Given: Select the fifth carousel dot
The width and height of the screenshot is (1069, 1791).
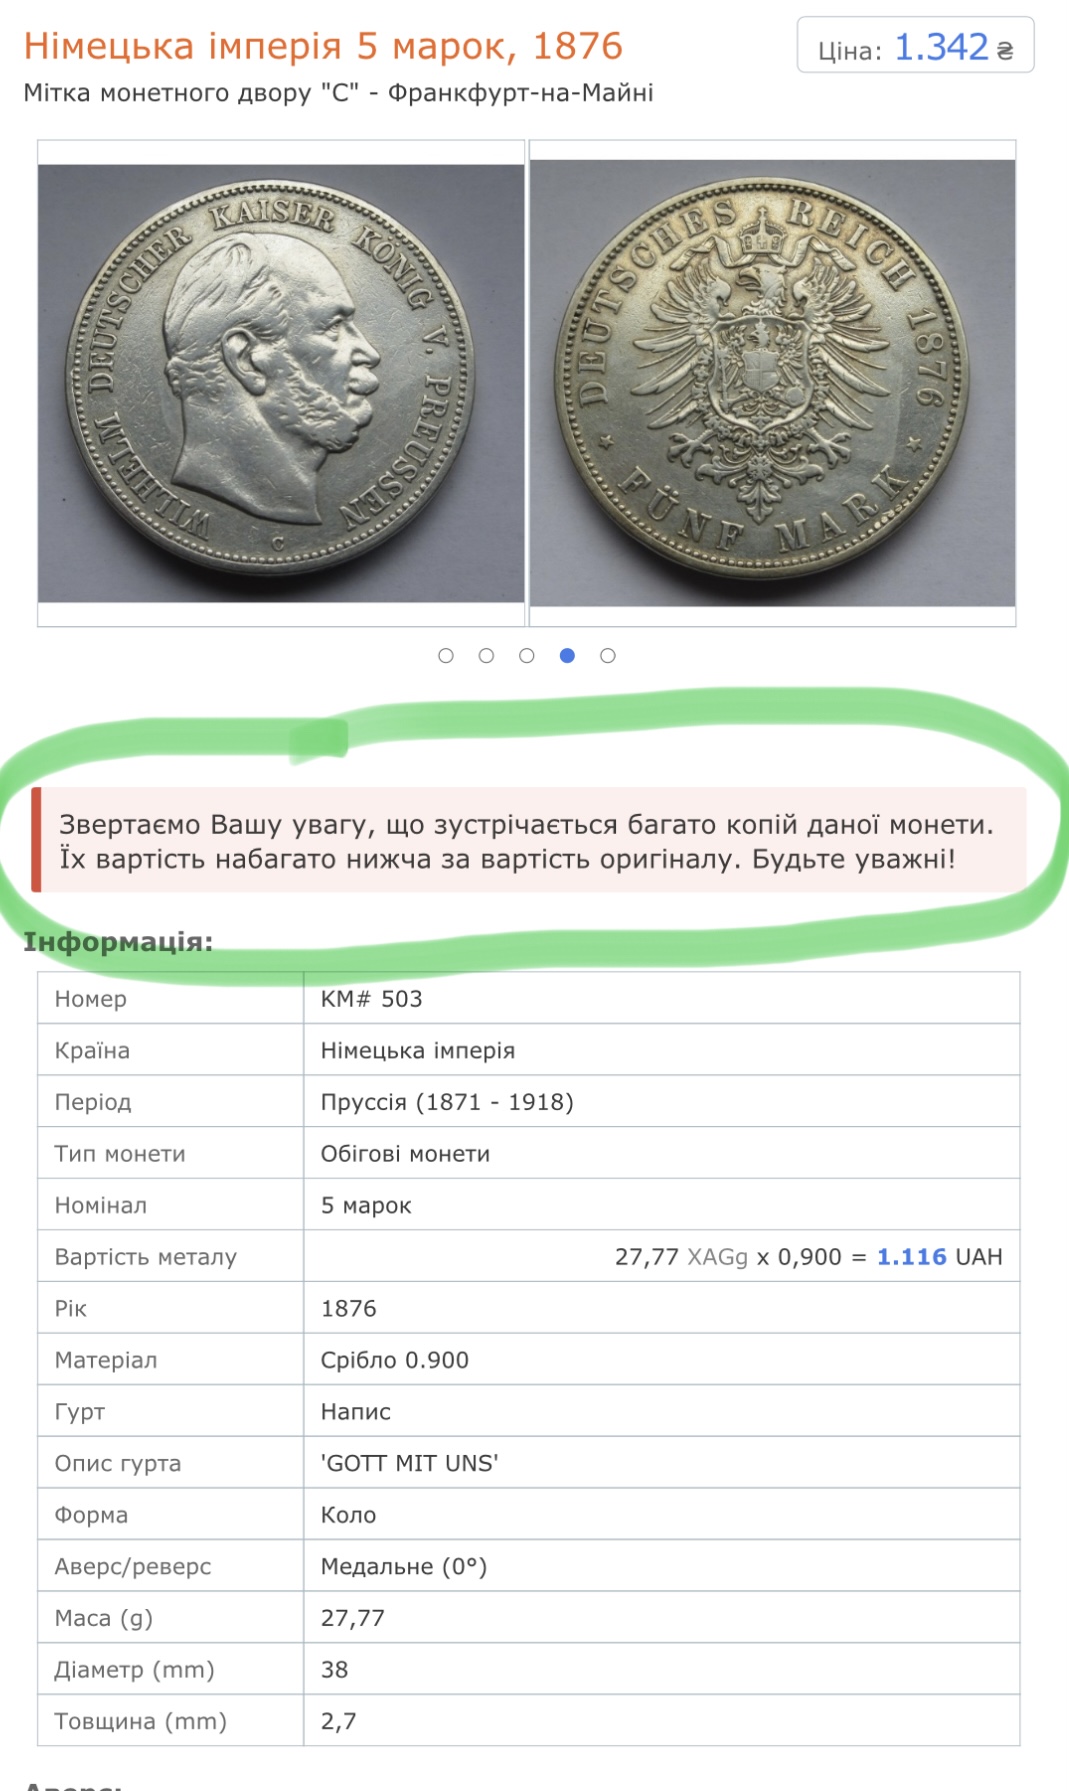Looking at the screenshot, I should tap(608, 656).
